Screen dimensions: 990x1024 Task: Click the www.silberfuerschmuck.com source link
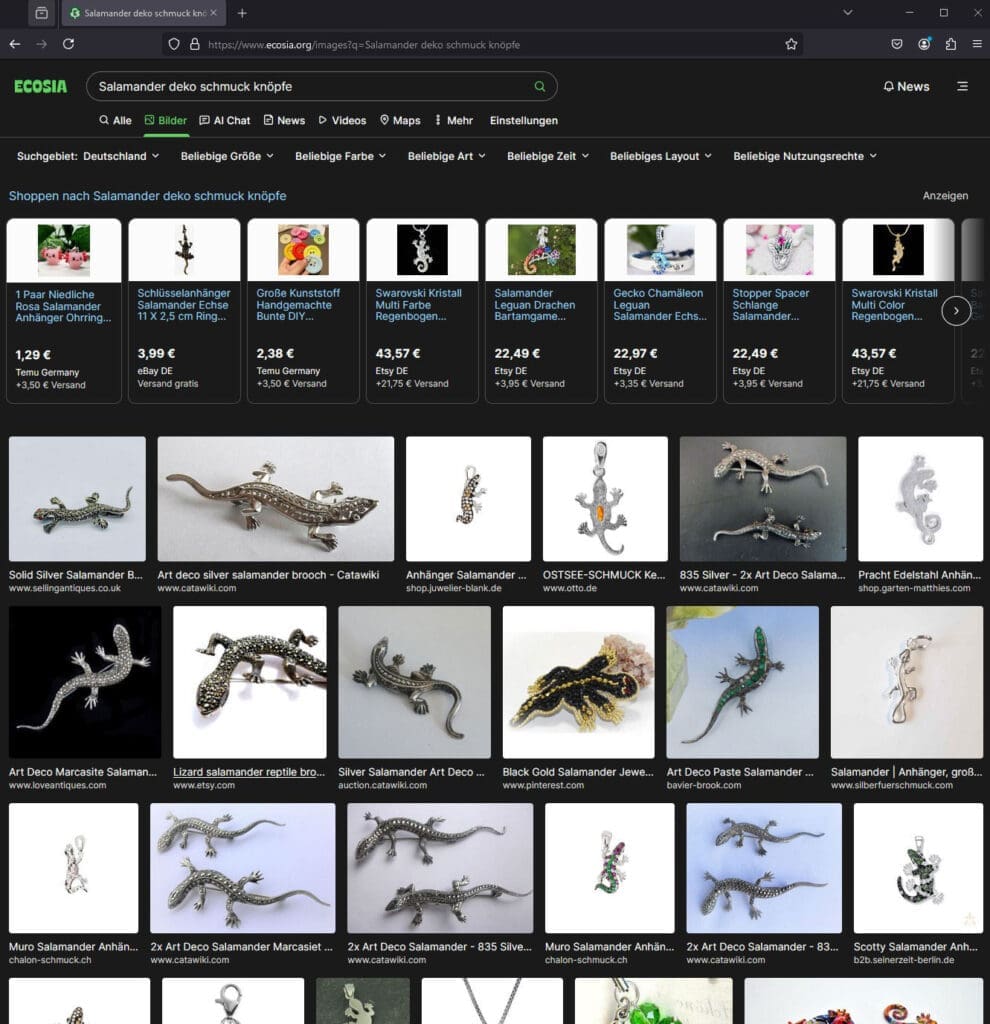892,786
